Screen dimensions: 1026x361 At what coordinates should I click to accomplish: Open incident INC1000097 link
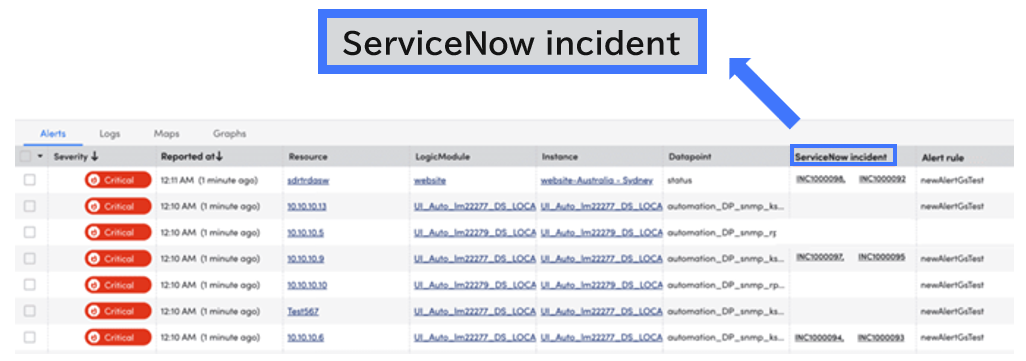click(820, 257)
